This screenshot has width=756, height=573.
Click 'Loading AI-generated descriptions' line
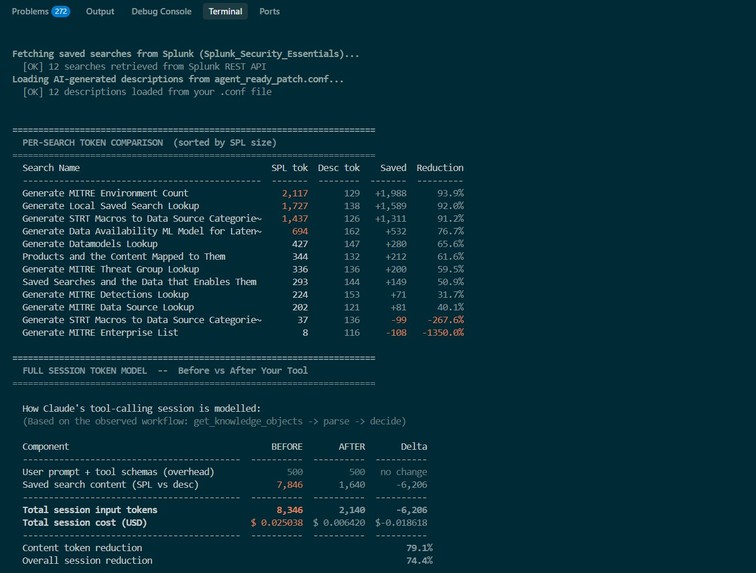(178, 79)
